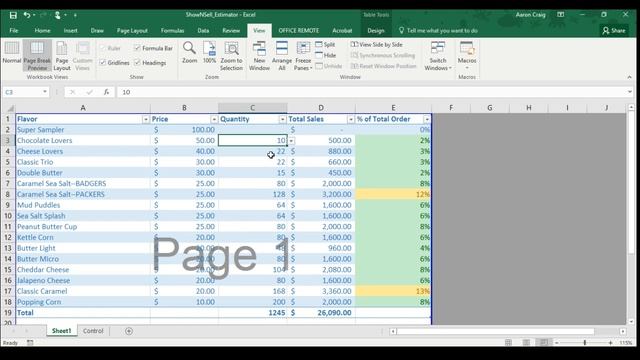The width and height of the screenshot is (640, 360).
Task: Collapse the ribbon with the chevron
Action: pos(629,77)
